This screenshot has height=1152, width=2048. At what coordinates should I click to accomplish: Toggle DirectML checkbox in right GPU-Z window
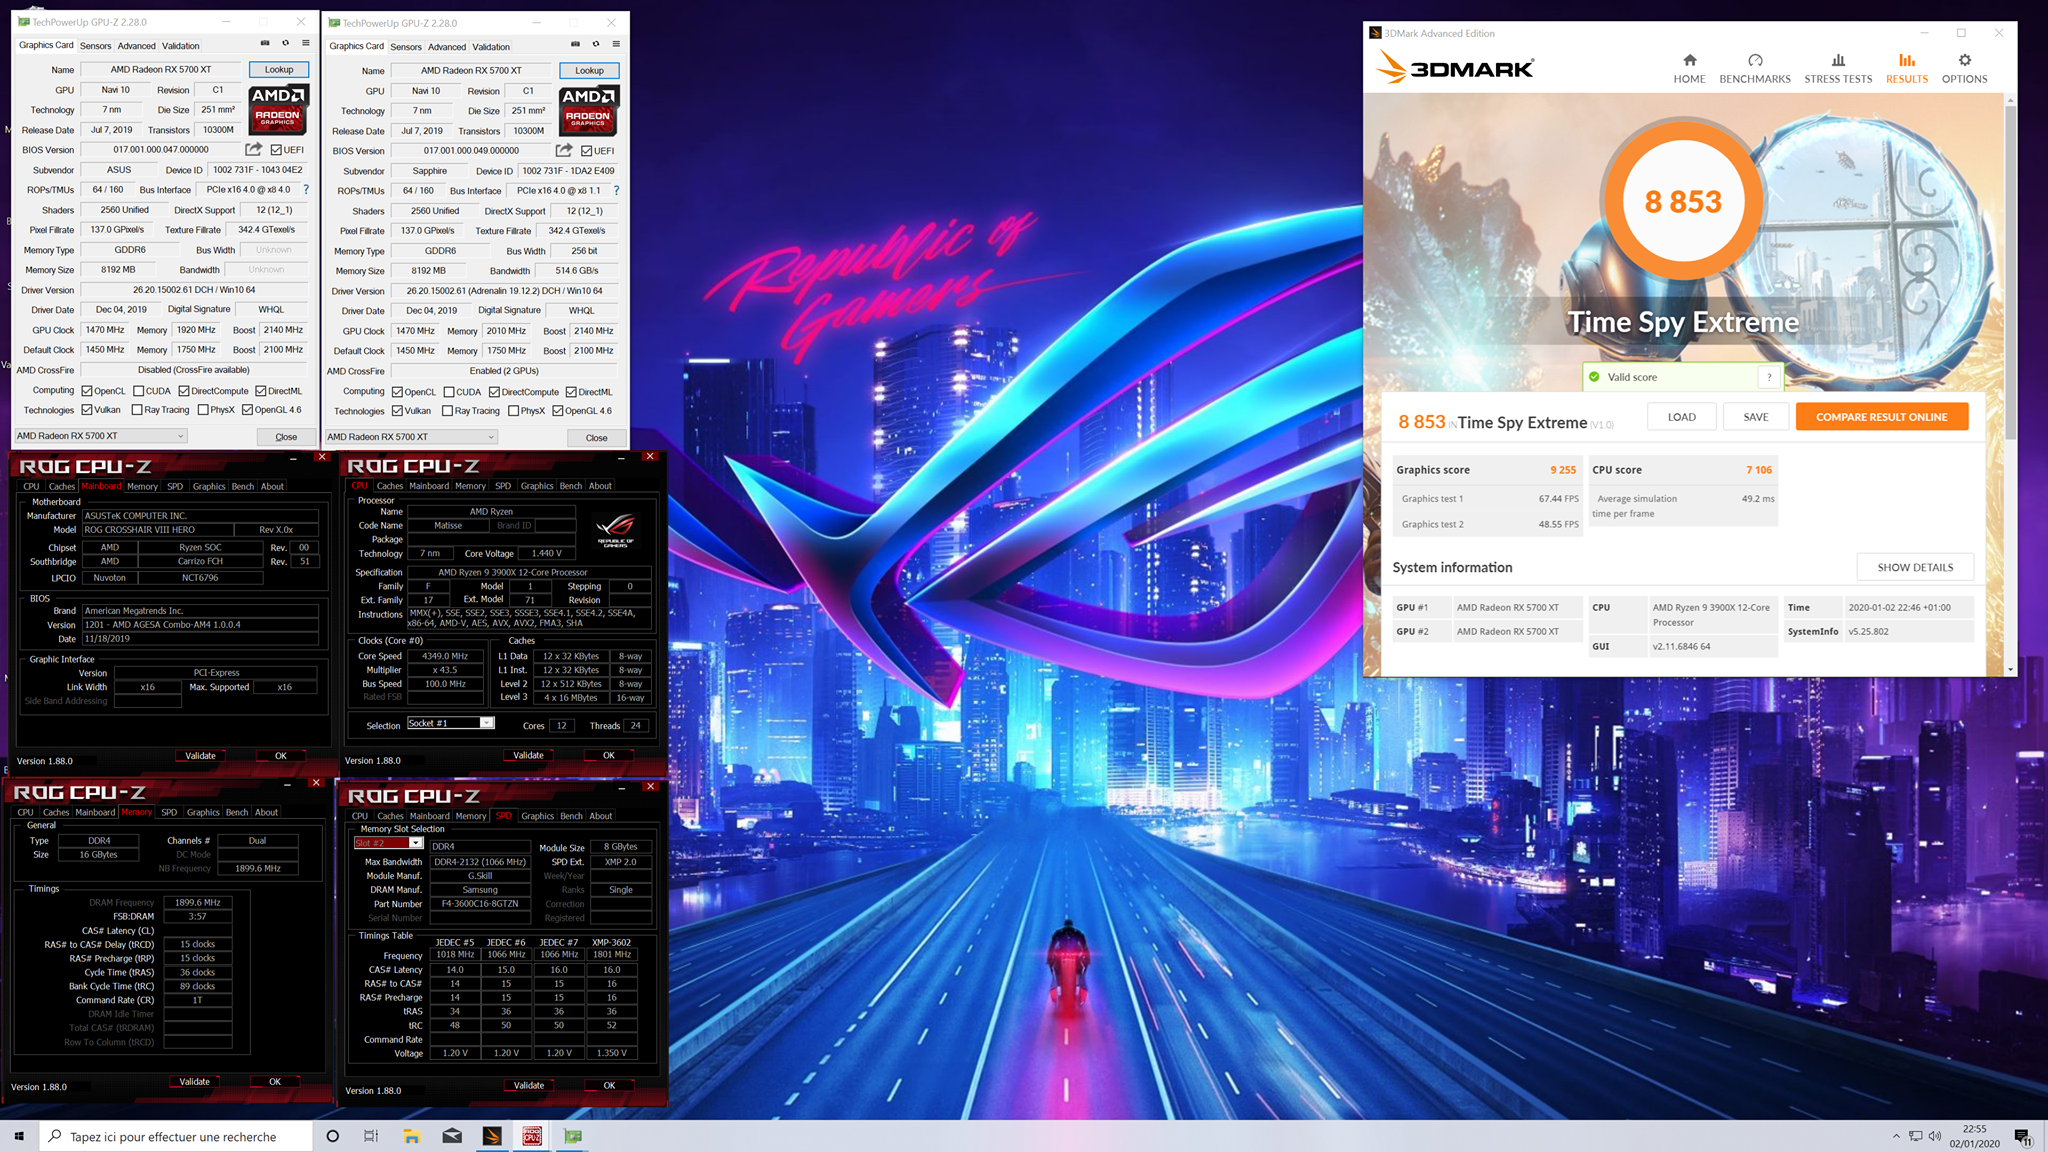click(571, 392)
